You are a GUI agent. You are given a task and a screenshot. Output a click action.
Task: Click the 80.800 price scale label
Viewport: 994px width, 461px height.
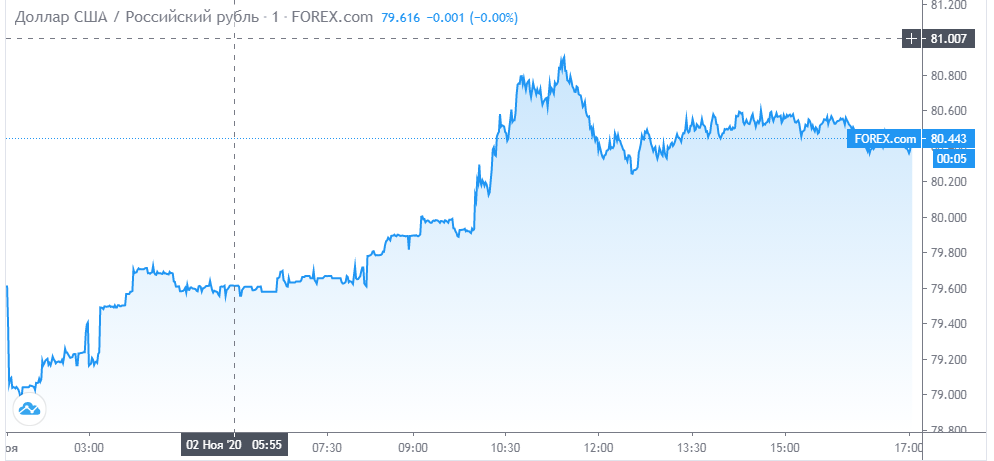click(x=948, y=75)
